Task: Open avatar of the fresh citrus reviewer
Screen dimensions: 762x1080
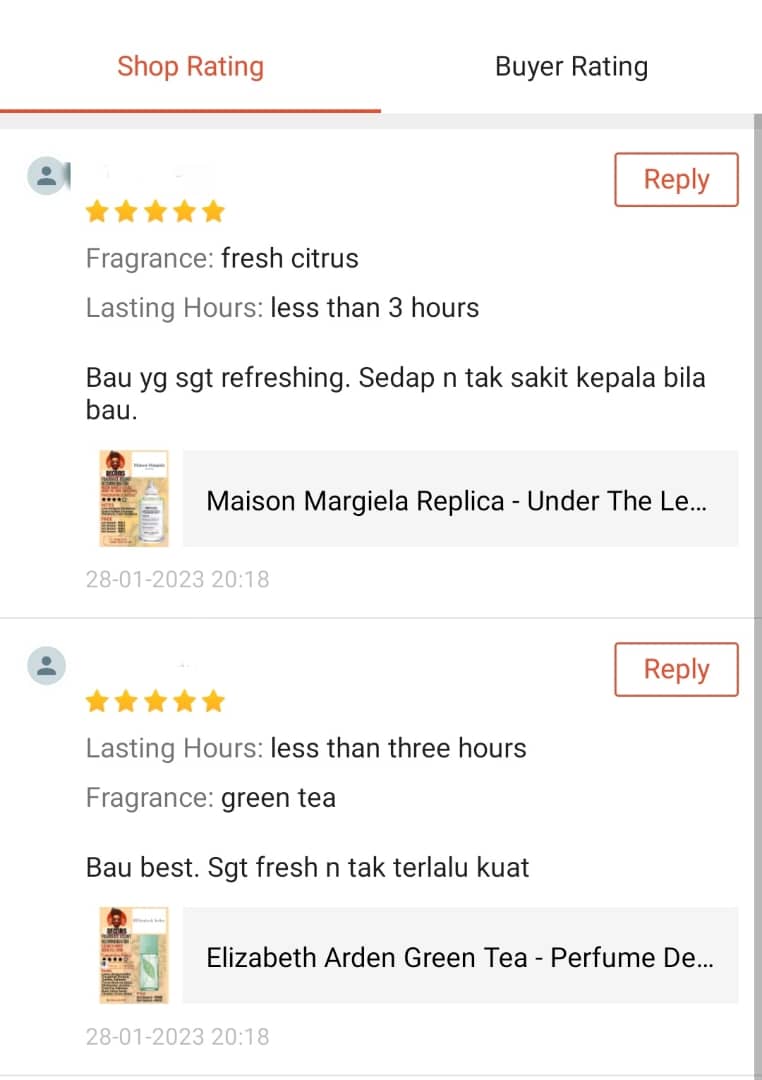Action: 46,177
